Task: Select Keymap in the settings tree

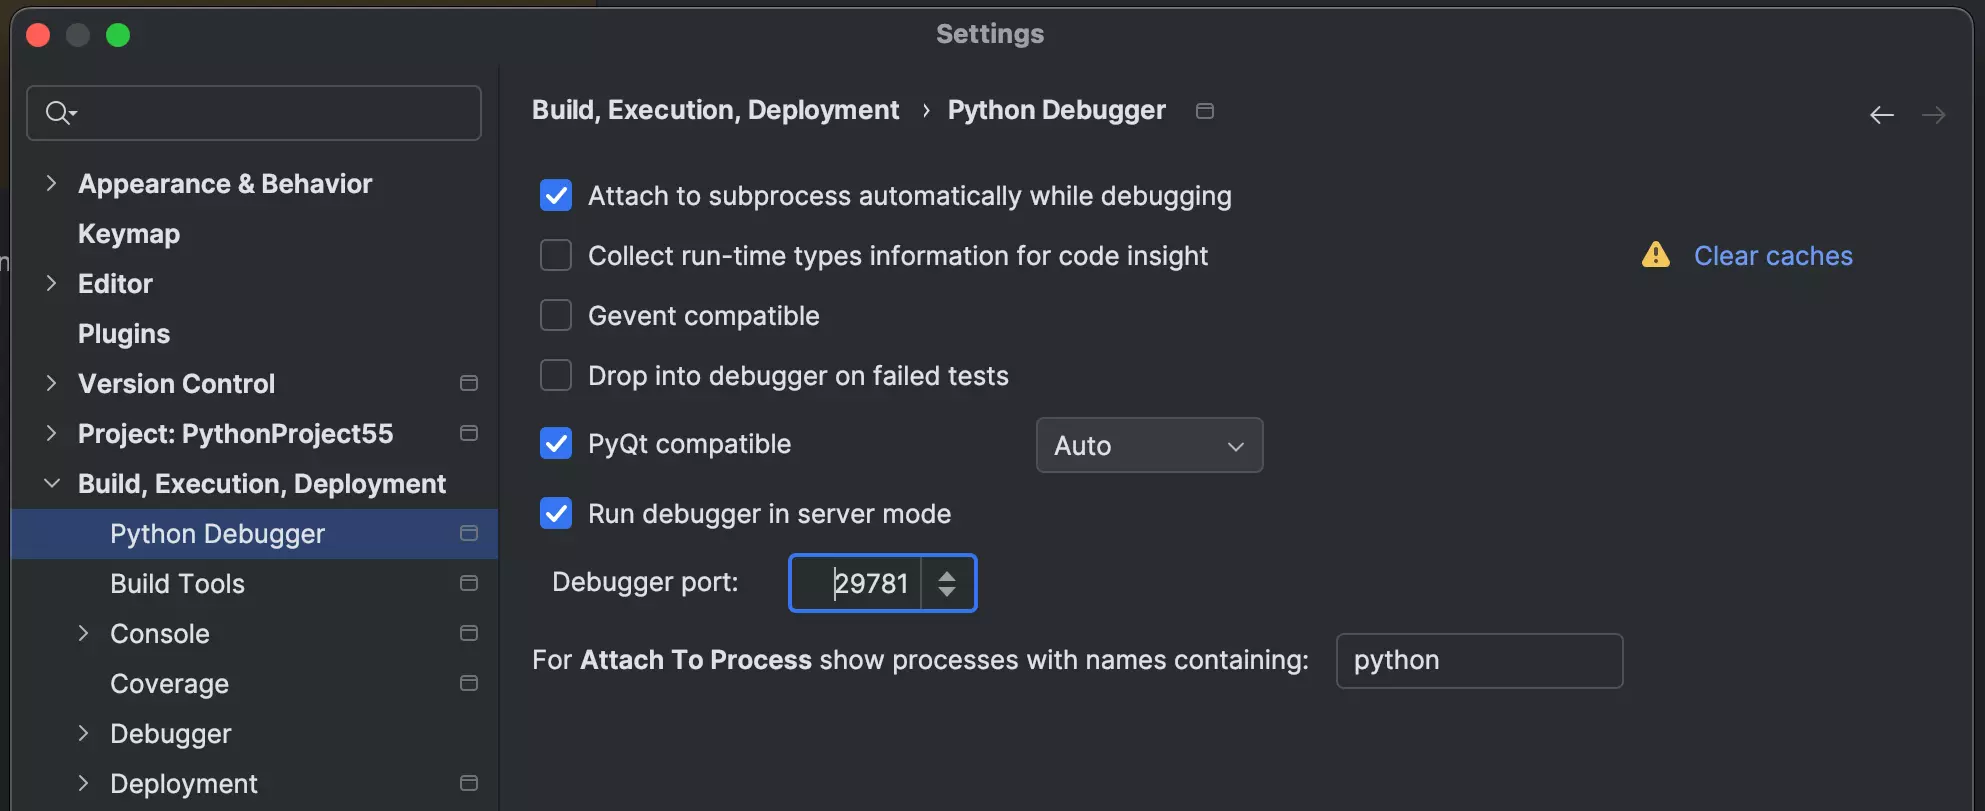Action: point(129,234)
